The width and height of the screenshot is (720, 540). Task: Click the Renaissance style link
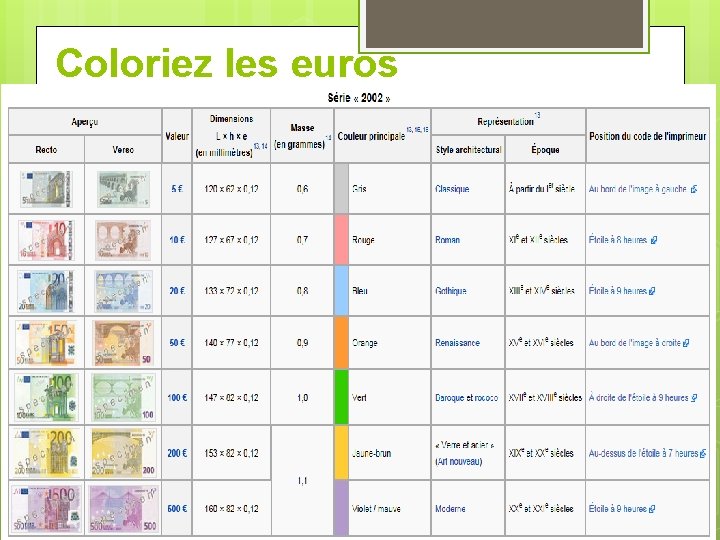(x=457, y=343)
